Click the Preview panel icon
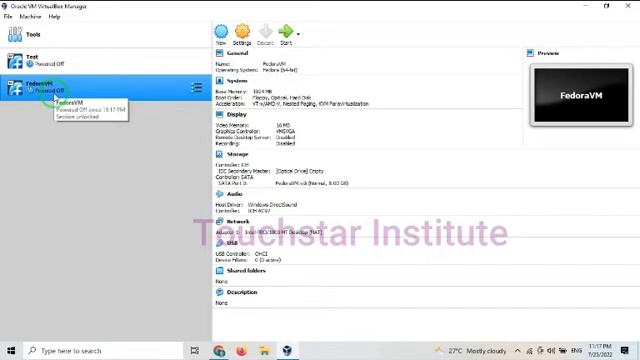640x360 pixels. click(530, 53)
